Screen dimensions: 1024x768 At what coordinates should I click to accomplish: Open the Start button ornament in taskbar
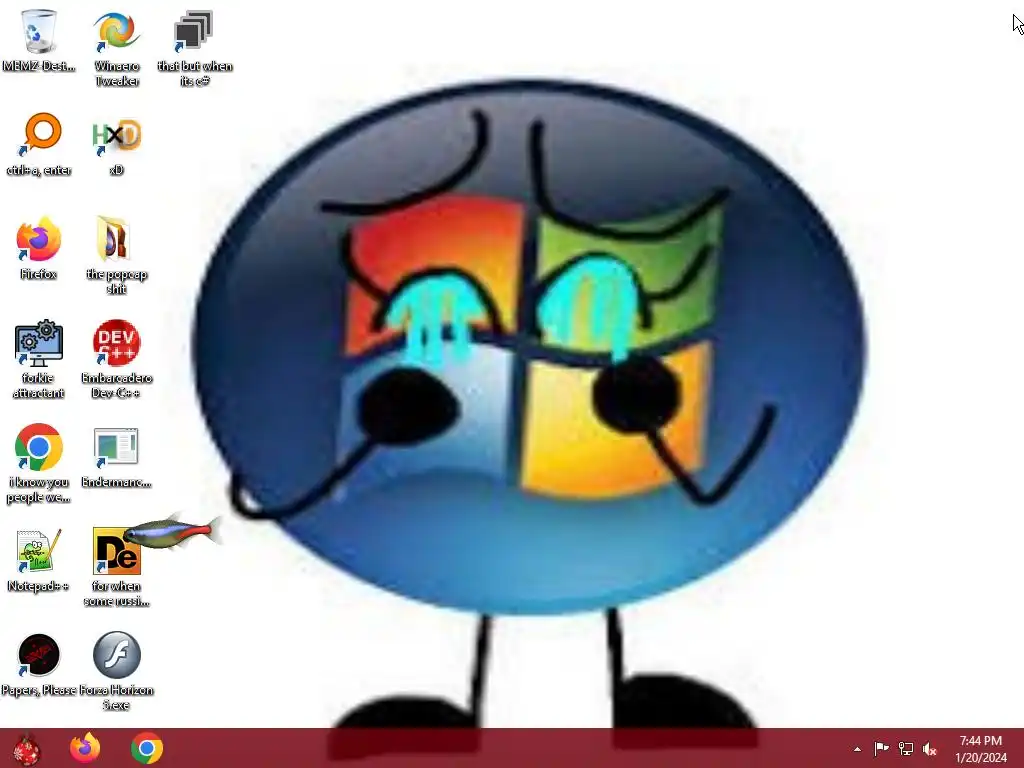click(26, 749)
